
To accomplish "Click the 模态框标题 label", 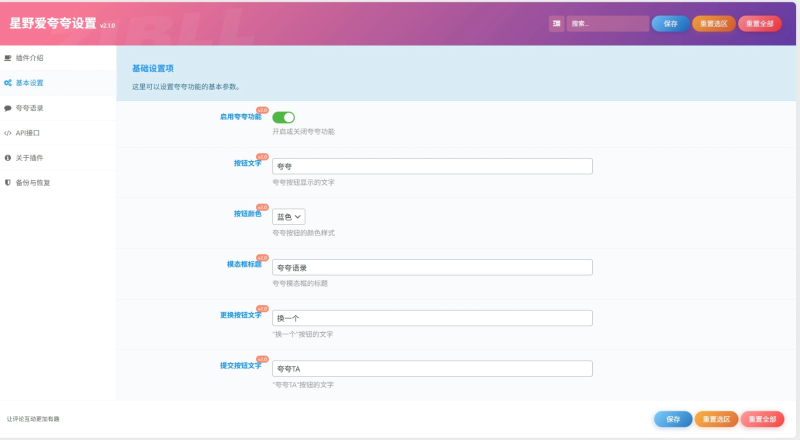I will 244,264.
